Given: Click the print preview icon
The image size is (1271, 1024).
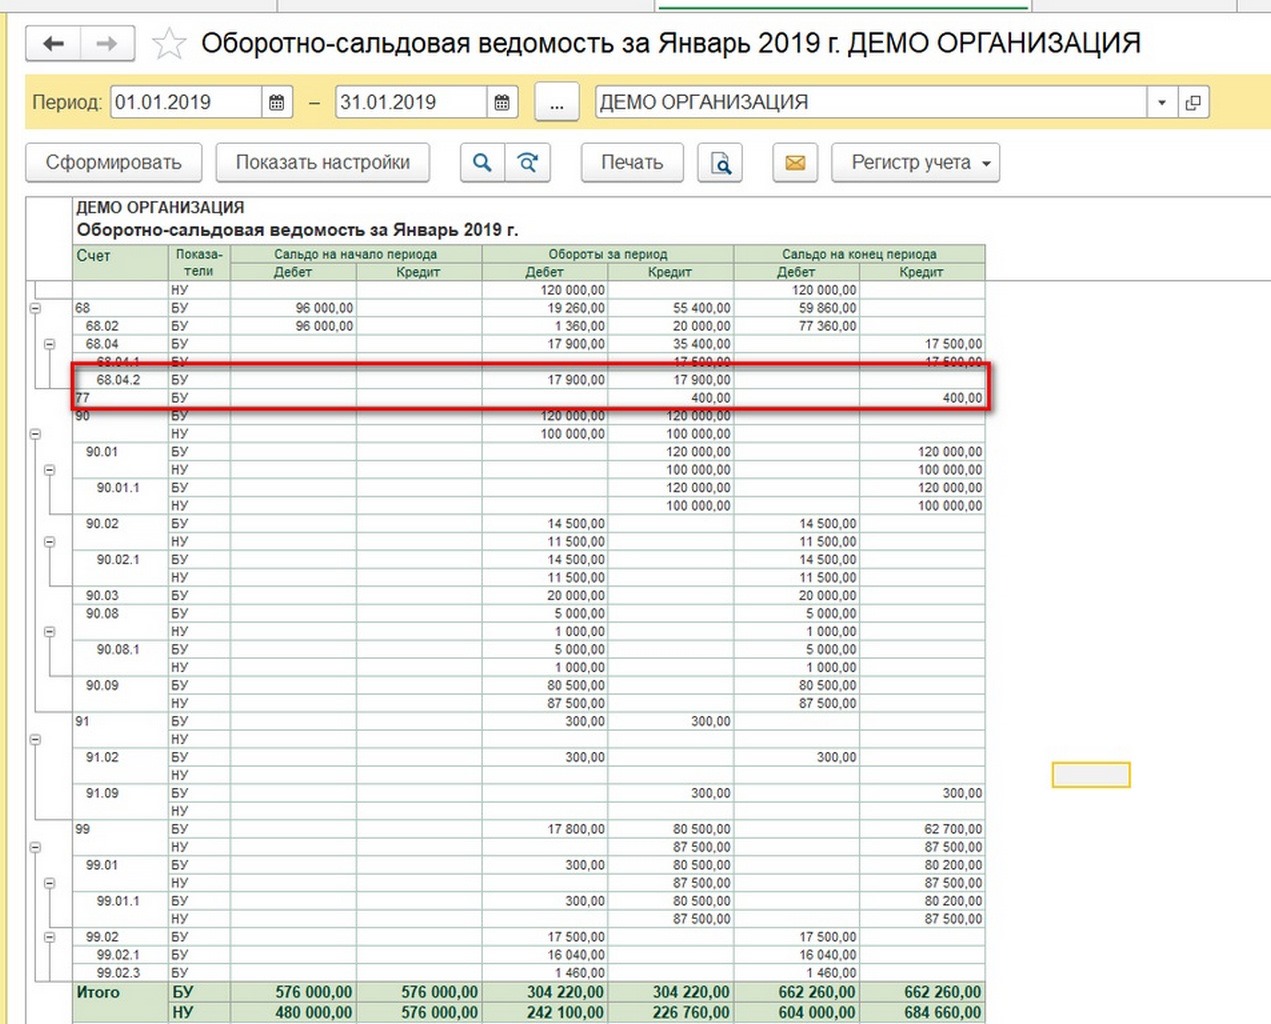Looking at the screenshot, I should tap(720, 163).
